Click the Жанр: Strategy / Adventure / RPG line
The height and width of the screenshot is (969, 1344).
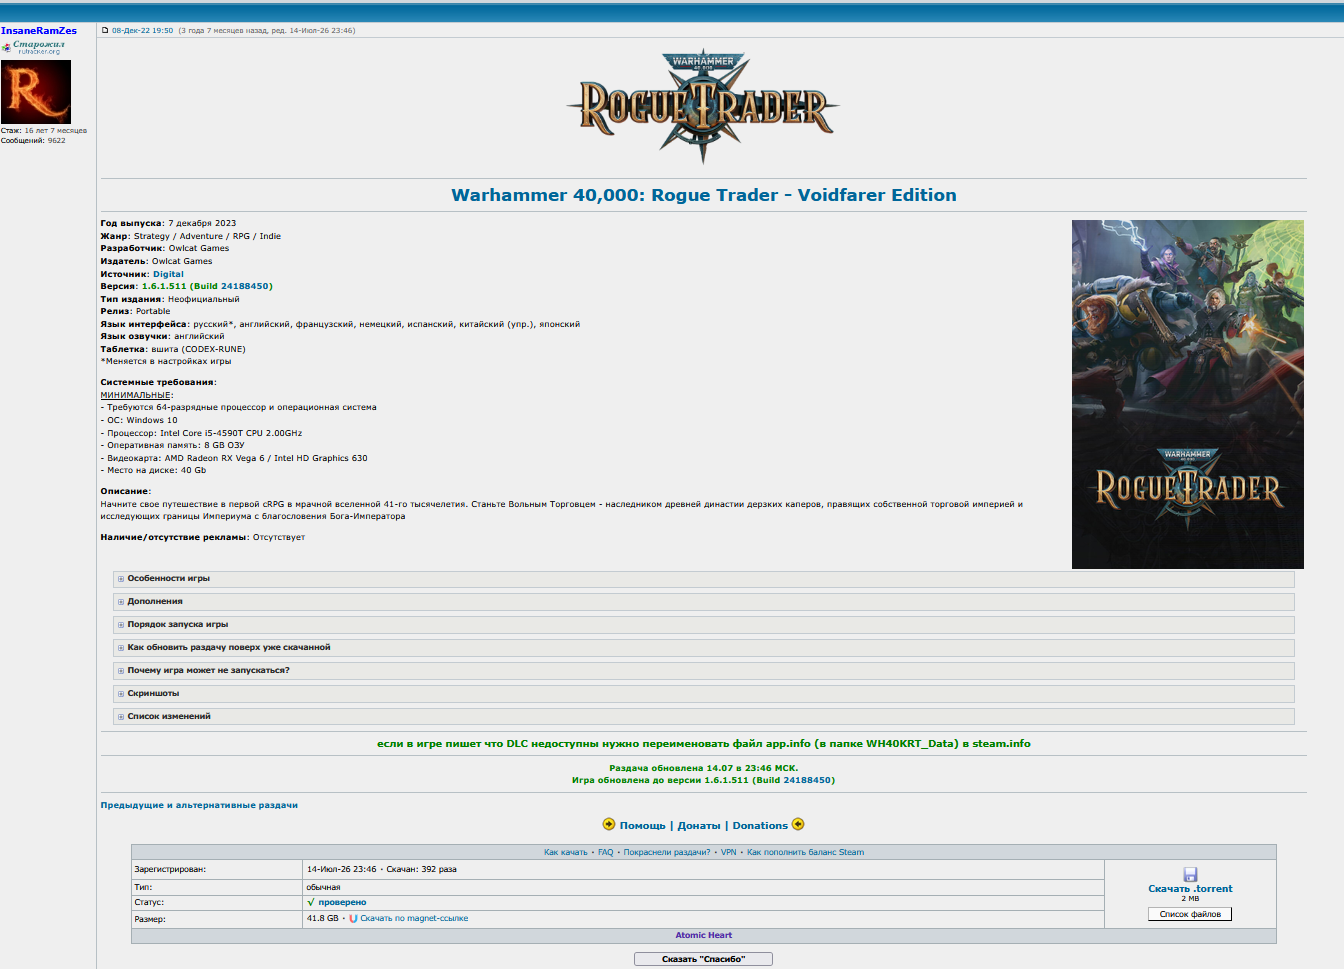191,237
